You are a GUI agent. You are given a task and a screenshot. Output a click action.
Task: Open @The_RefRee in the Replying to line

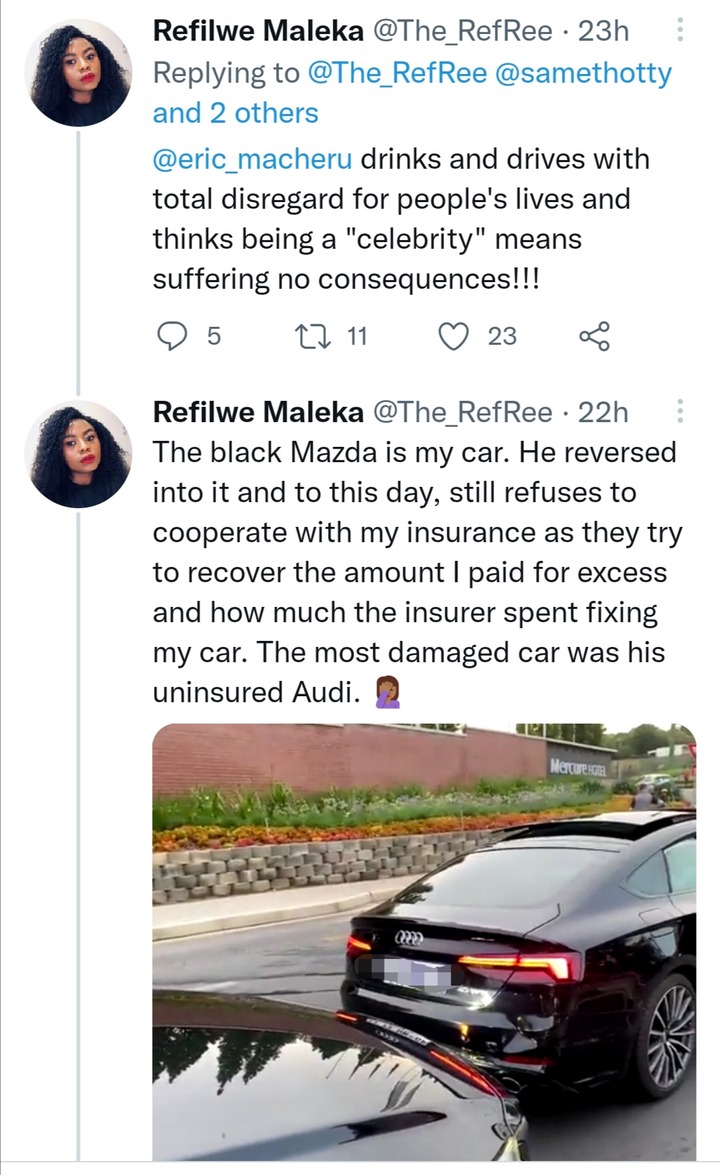[x=397, y=73]
